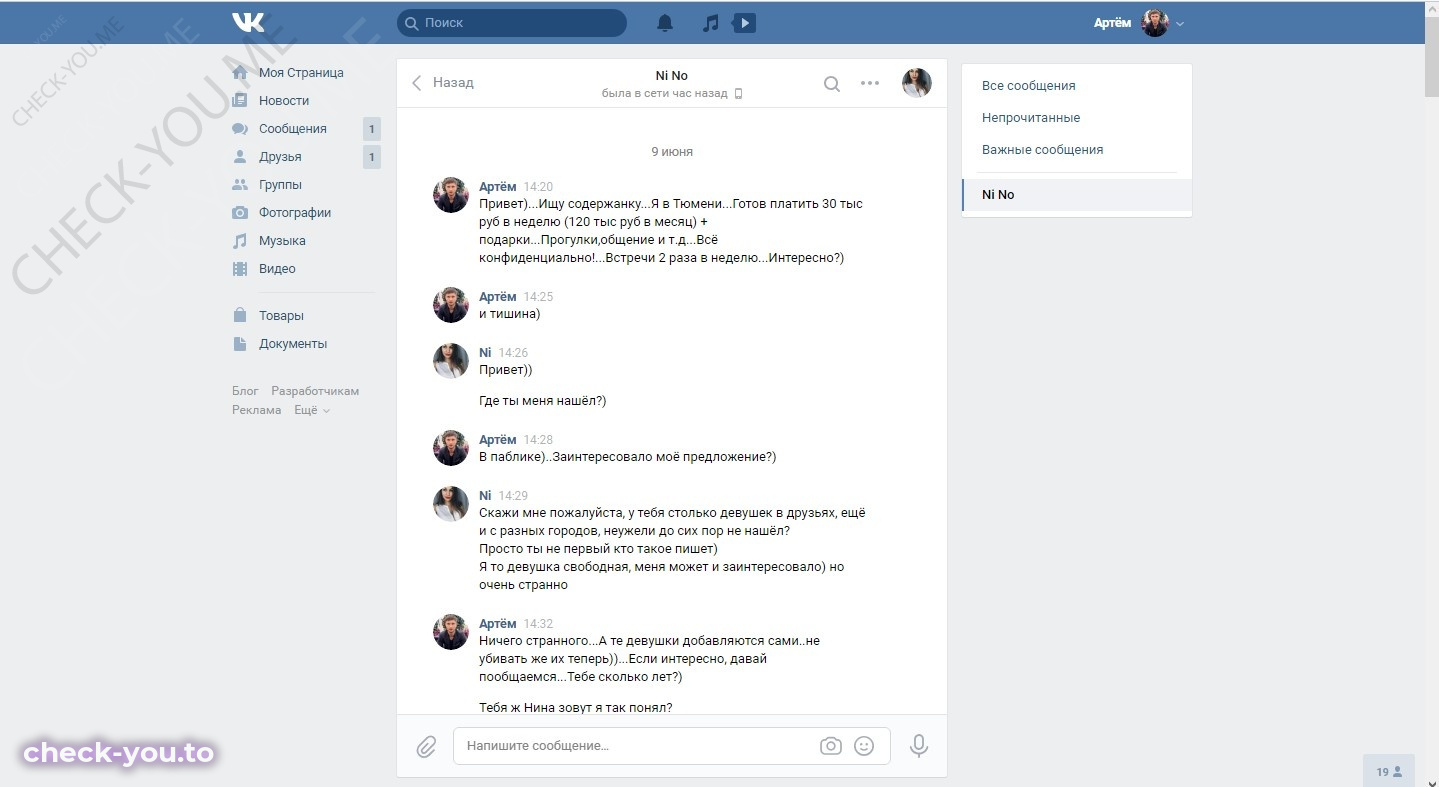Click the 9 июня date separator

(x=672, y=152)
